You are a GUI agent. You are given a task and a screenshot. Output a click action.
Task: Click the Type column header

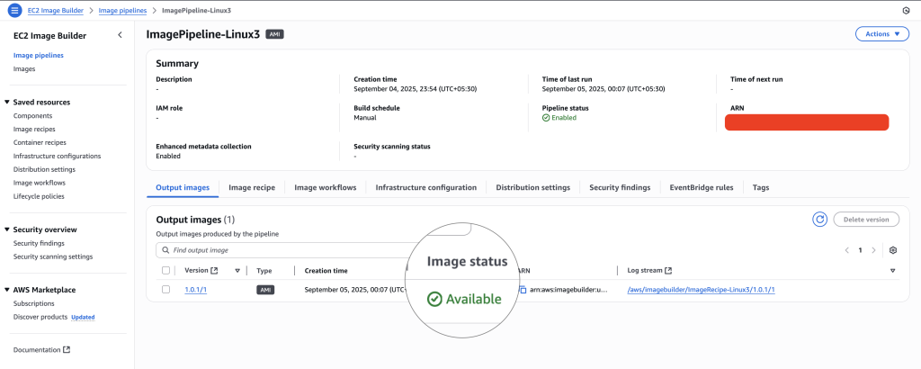[264, 270]
